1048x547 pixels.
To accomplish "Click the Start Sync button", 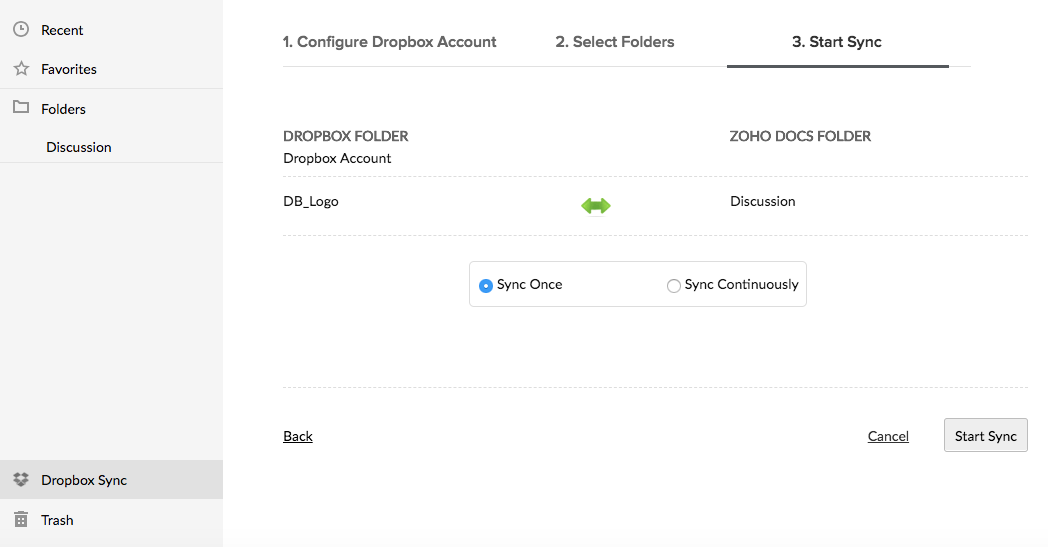I will tap(986, 435).
